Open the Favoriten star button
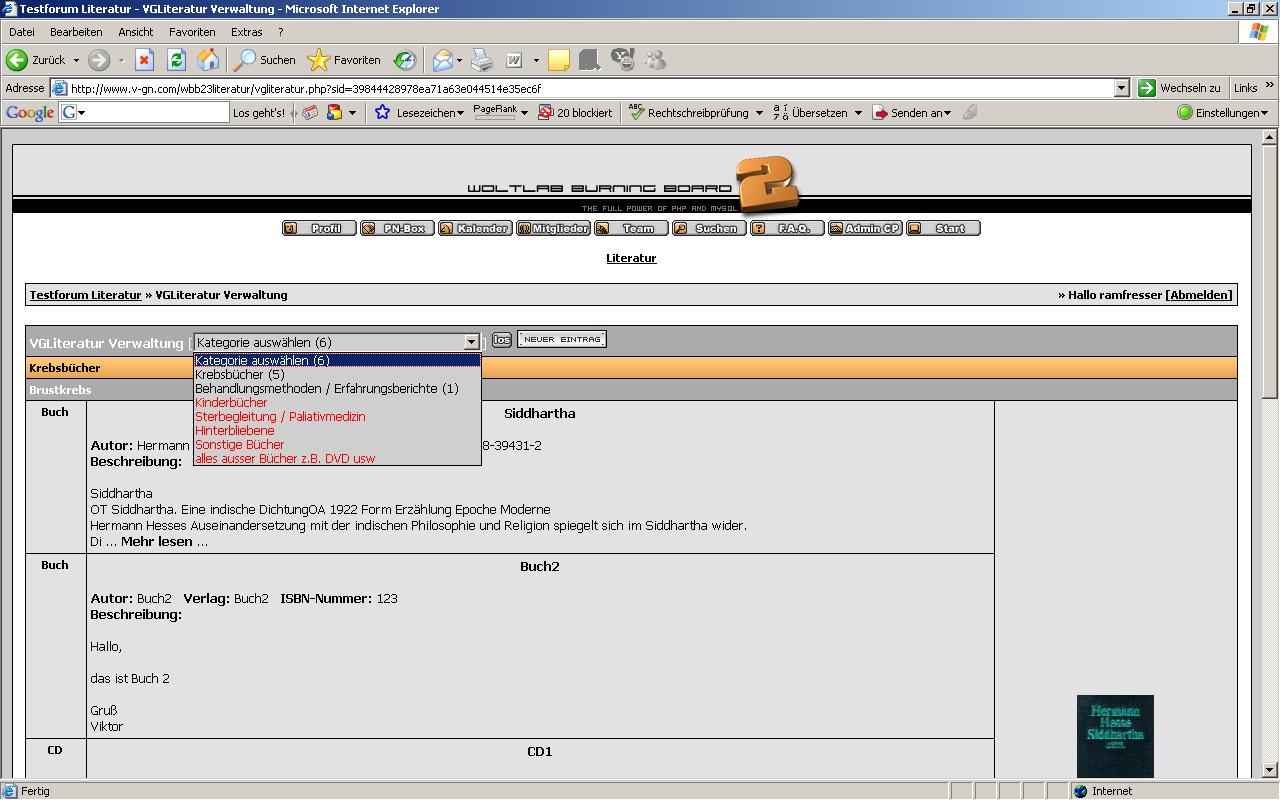Screen dimensions: 1280x800 344,60
